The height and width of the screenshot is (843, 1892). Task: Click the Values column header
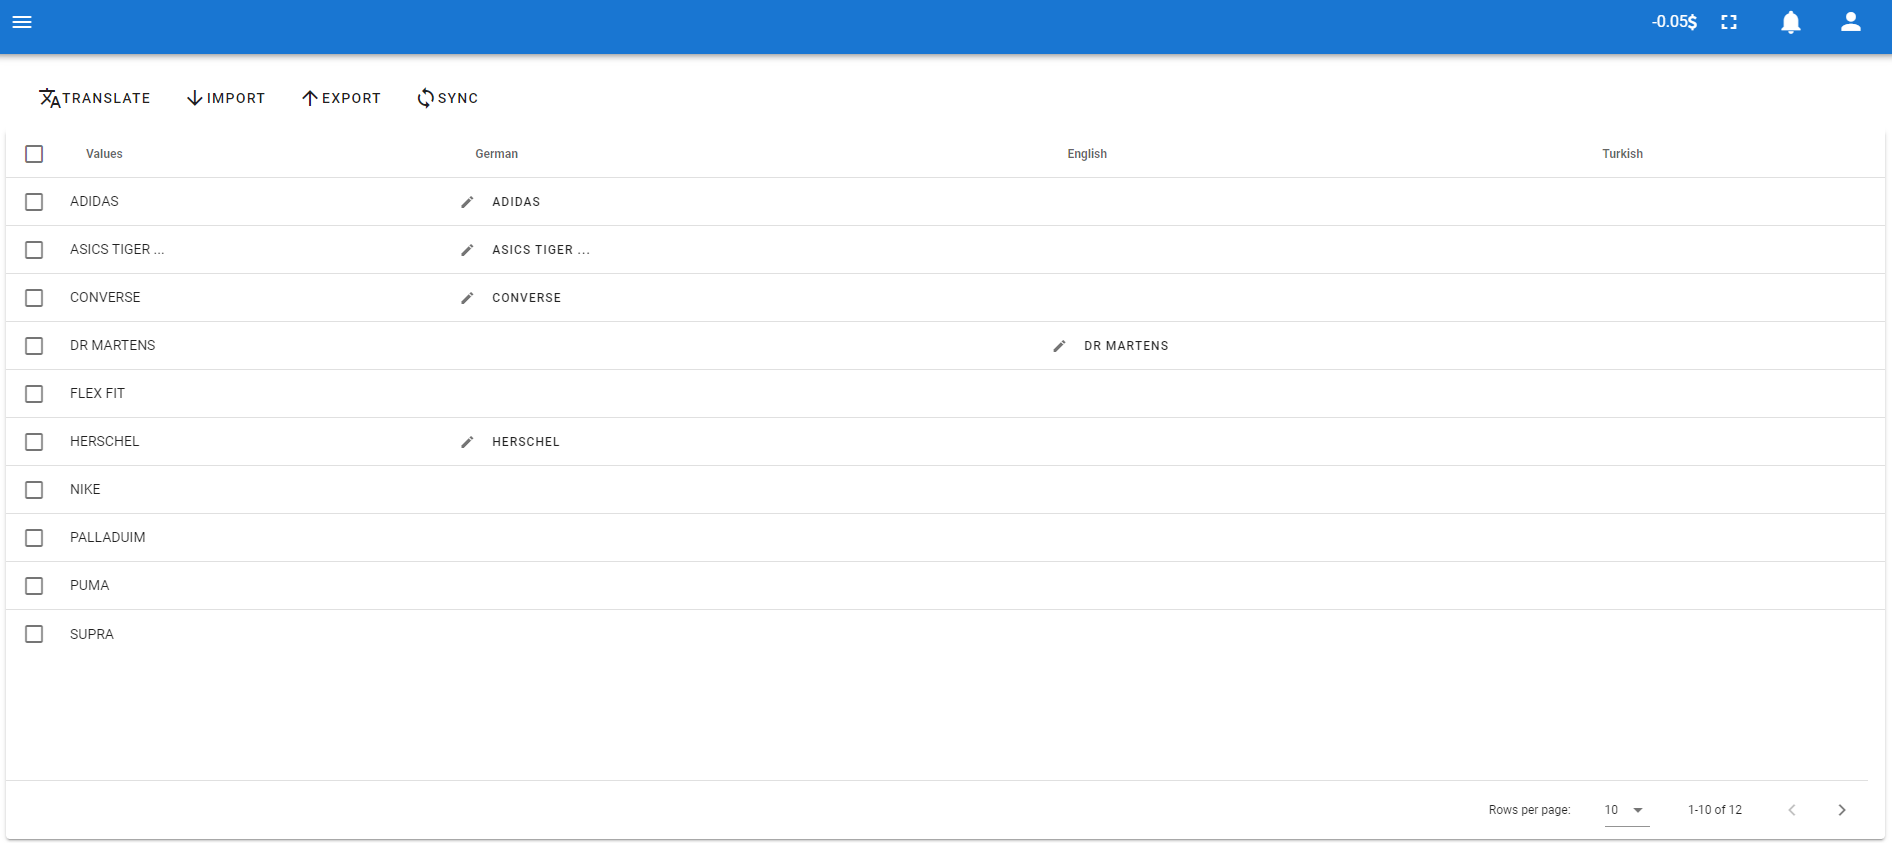104,154
